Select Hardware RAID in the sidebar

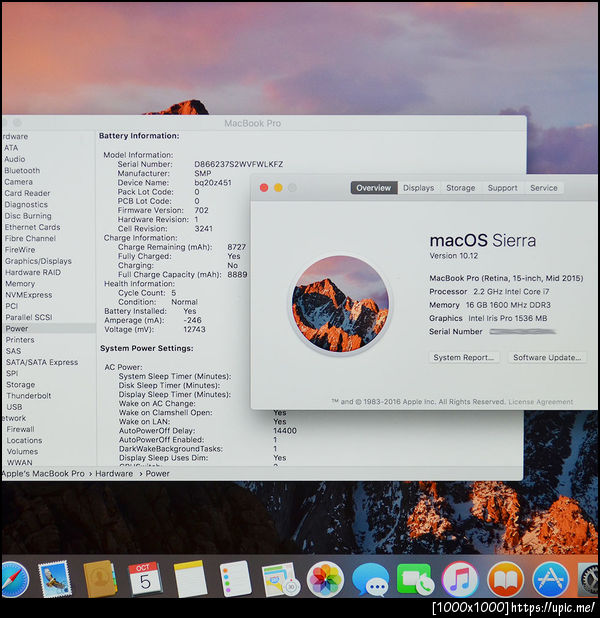tap(33, 272)
